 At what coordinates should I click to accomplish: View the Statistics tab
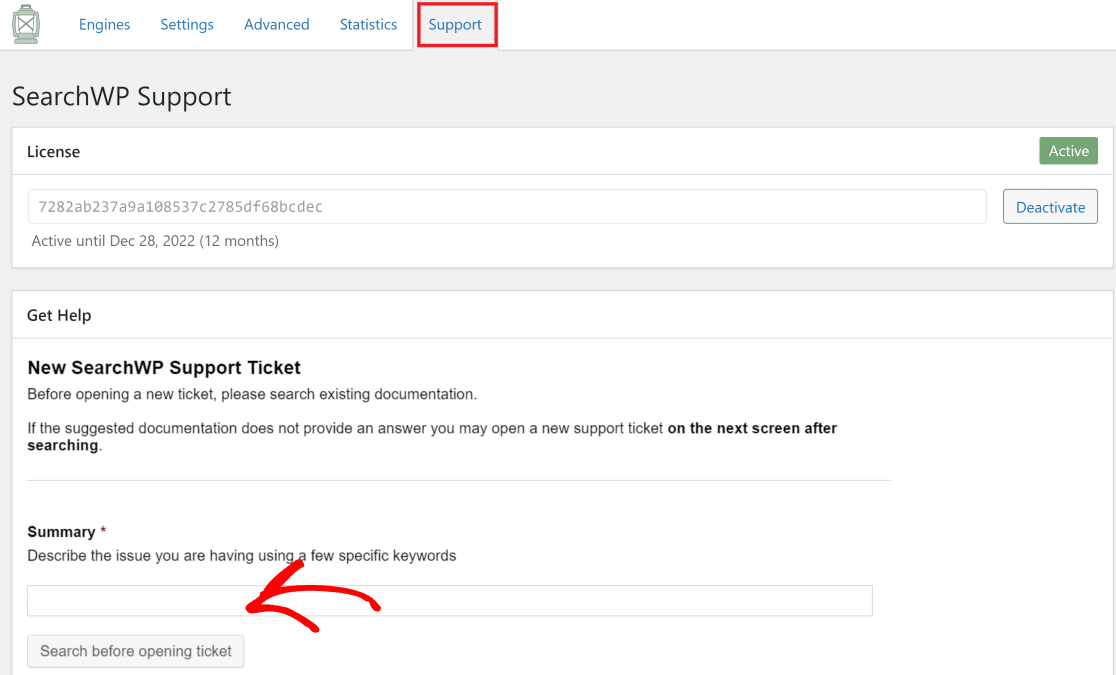[368, 24]
